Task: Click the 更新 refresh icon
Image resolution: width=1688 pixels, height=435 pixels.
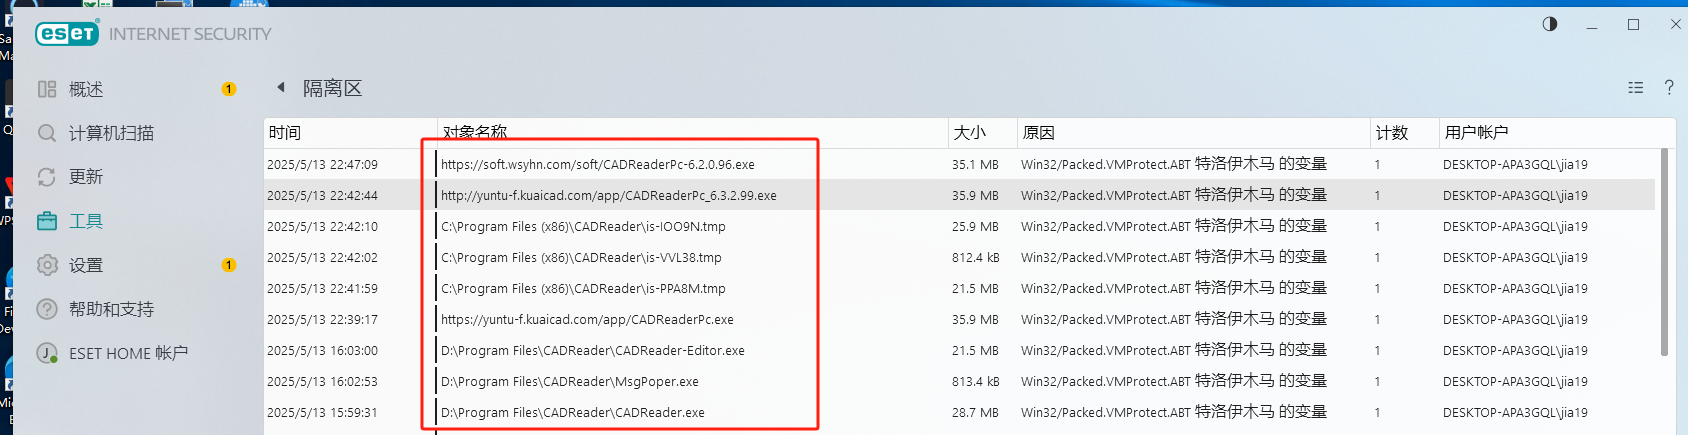Action: click(47, 177)
